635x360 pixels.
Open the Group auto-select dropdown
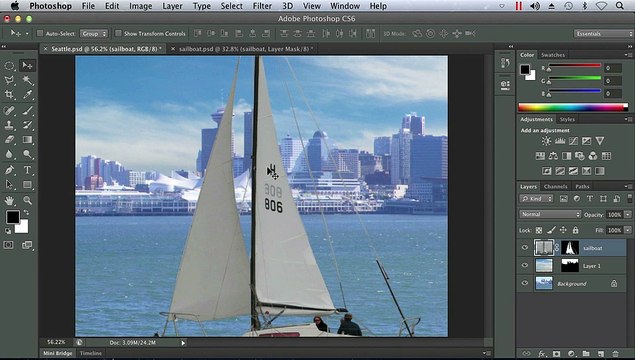coord(94,34)
